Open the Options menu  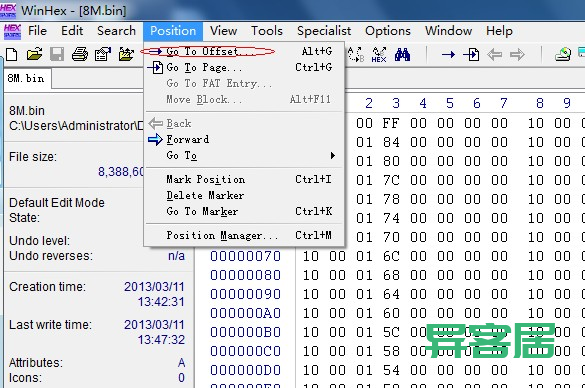[x=388, y=31]
